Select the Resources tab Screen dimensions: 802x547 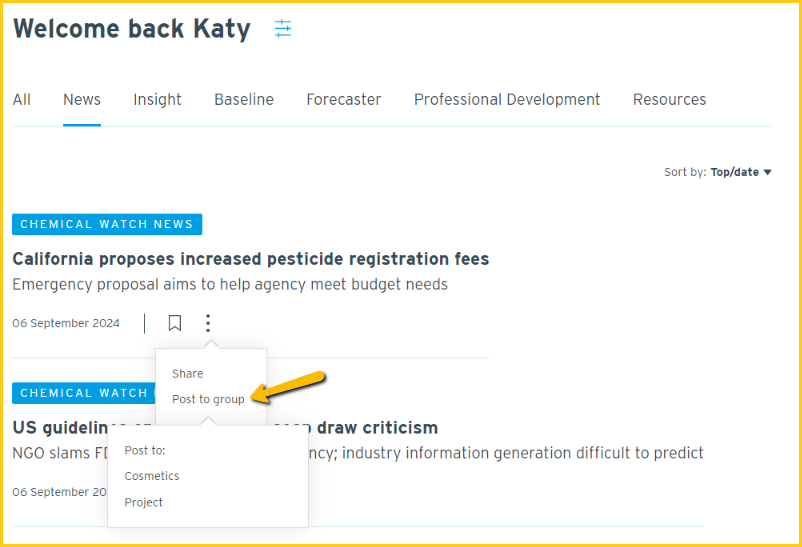tap(670, 99)
